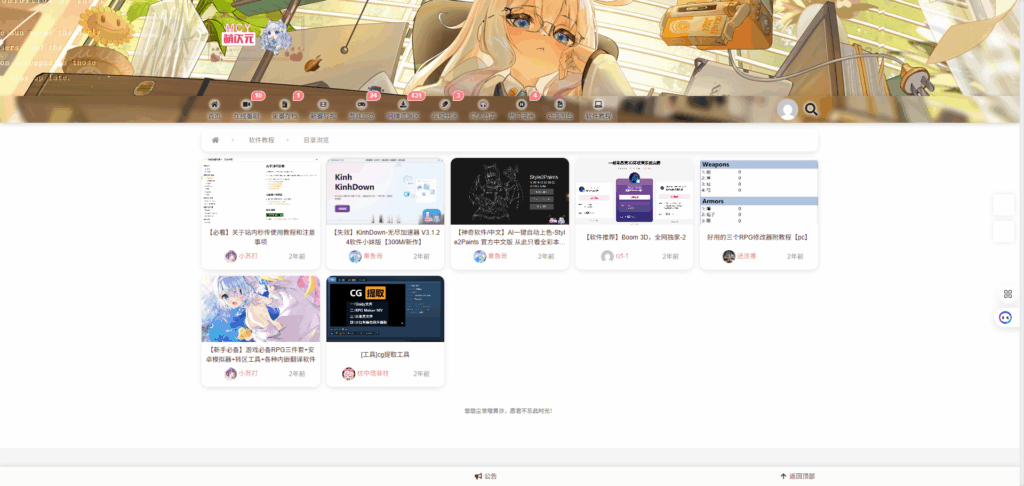Image resolution: width=1024 pixels, height=486 pixels.
Task: Open the download nav item with badge 431
Action: coord(402,109)
